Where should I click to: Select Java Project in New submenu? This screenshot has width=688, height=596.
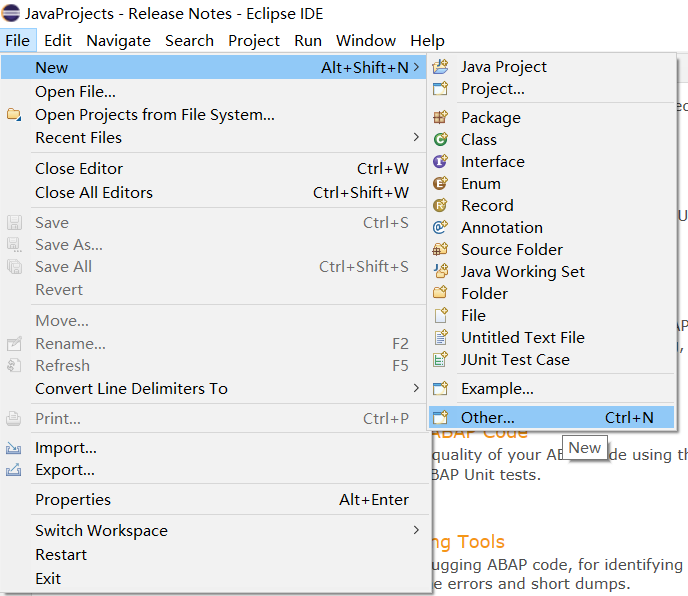(552, 67)
